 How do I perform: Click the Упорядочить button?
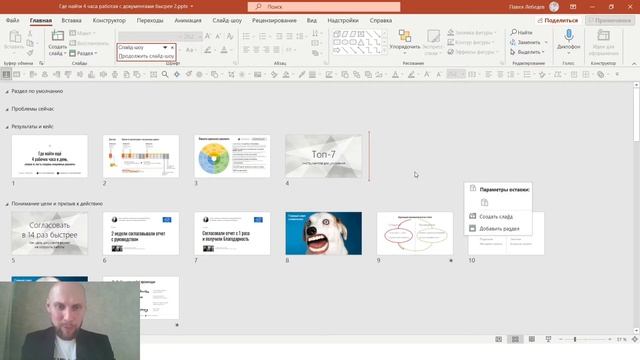404,42
